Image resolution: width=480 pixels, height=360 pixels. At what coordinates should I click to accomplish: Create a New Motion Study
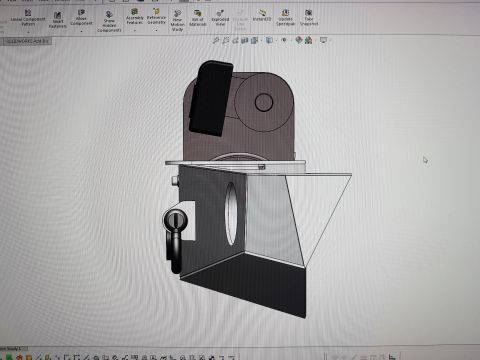pyautogui.click(x=177, y=20)
